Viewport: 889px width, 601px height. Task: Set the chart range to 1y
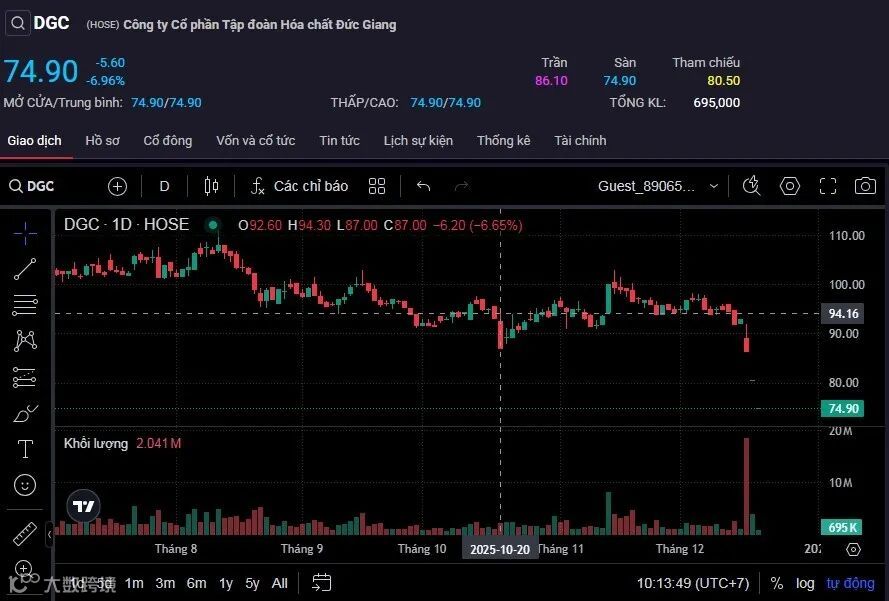[x=226, y=583]
